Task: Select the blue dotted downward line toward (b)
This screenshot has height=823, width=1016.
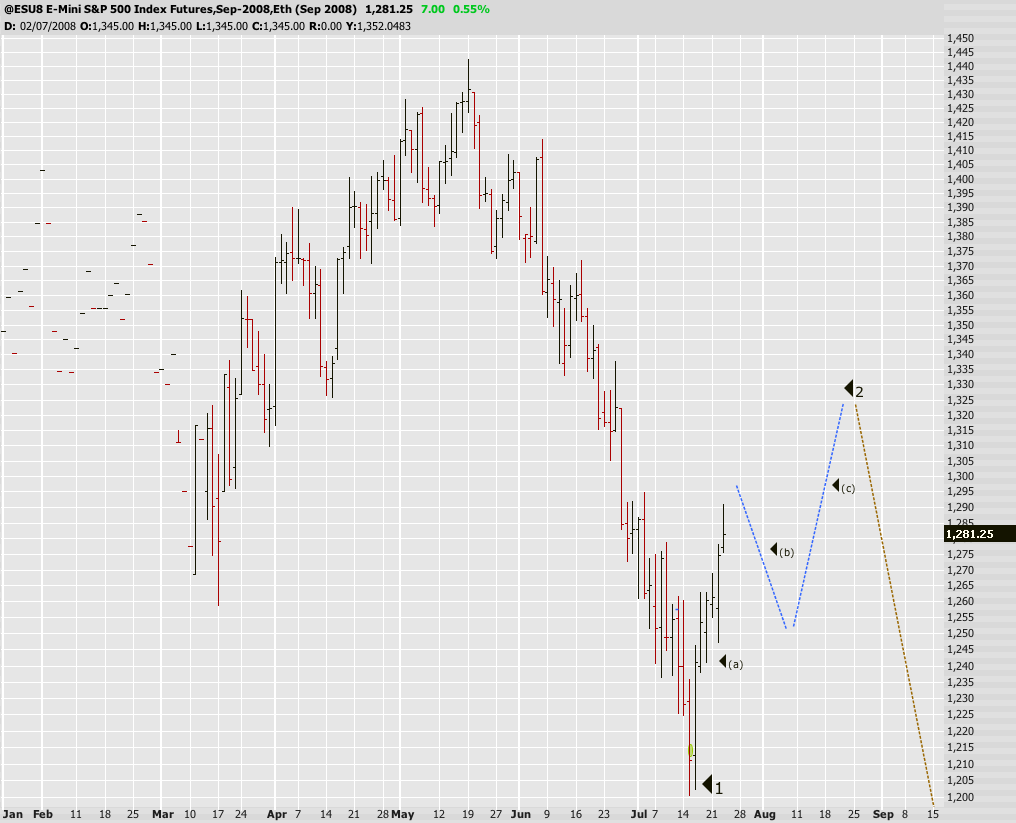Action: (x=765, y=560)
